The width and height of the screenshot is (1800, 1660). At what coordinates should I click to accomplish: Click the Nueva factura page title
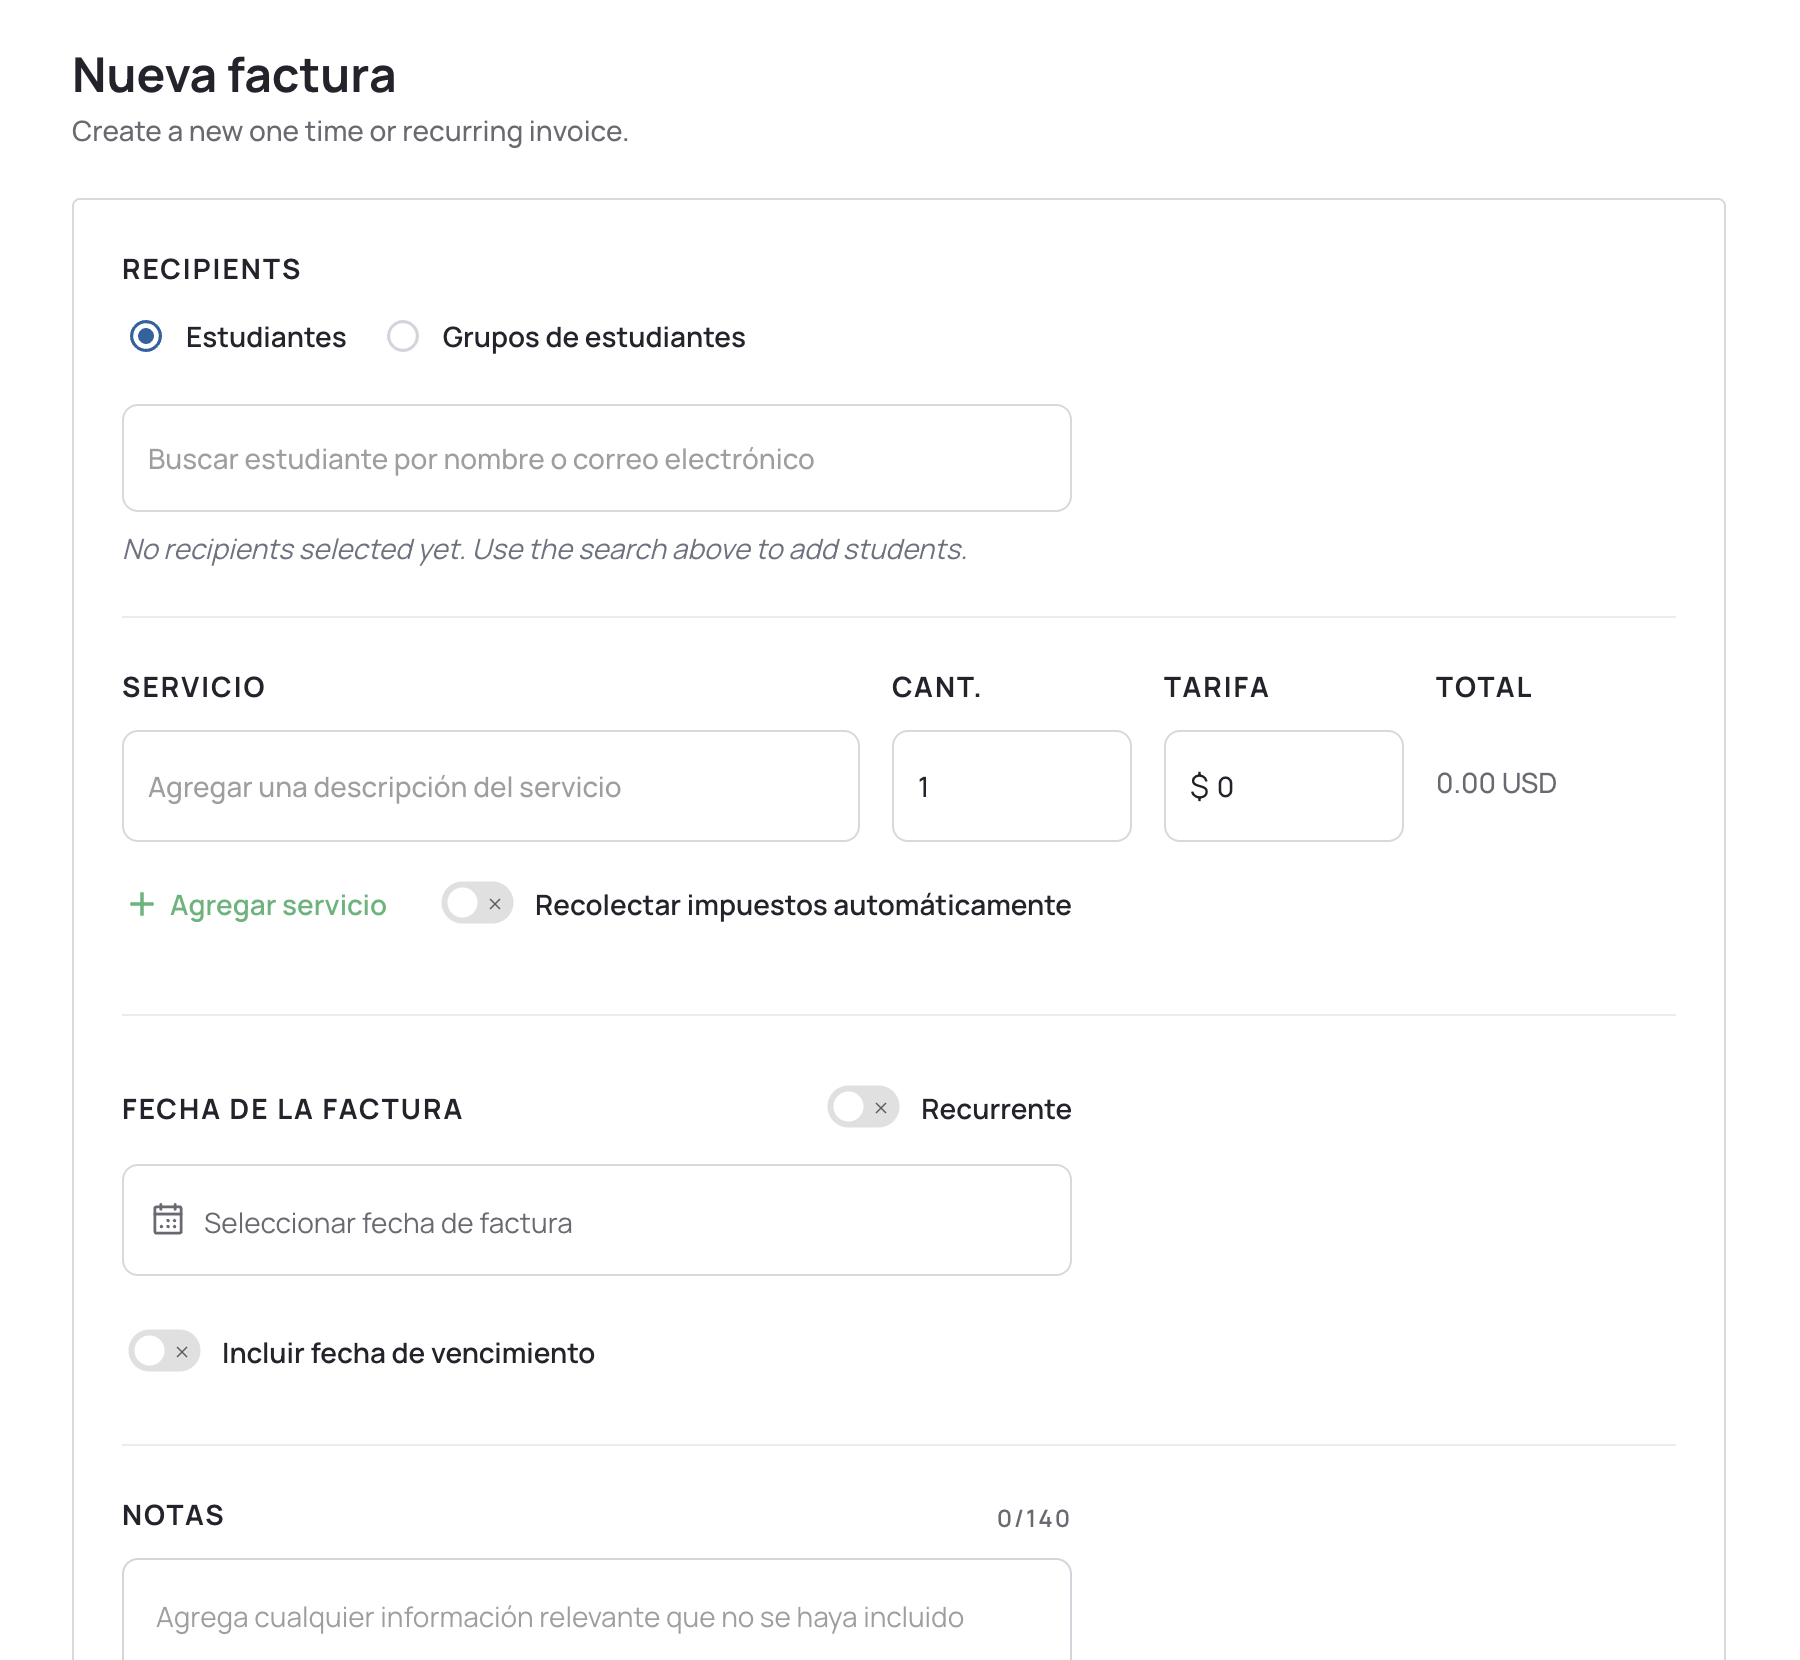233,74
